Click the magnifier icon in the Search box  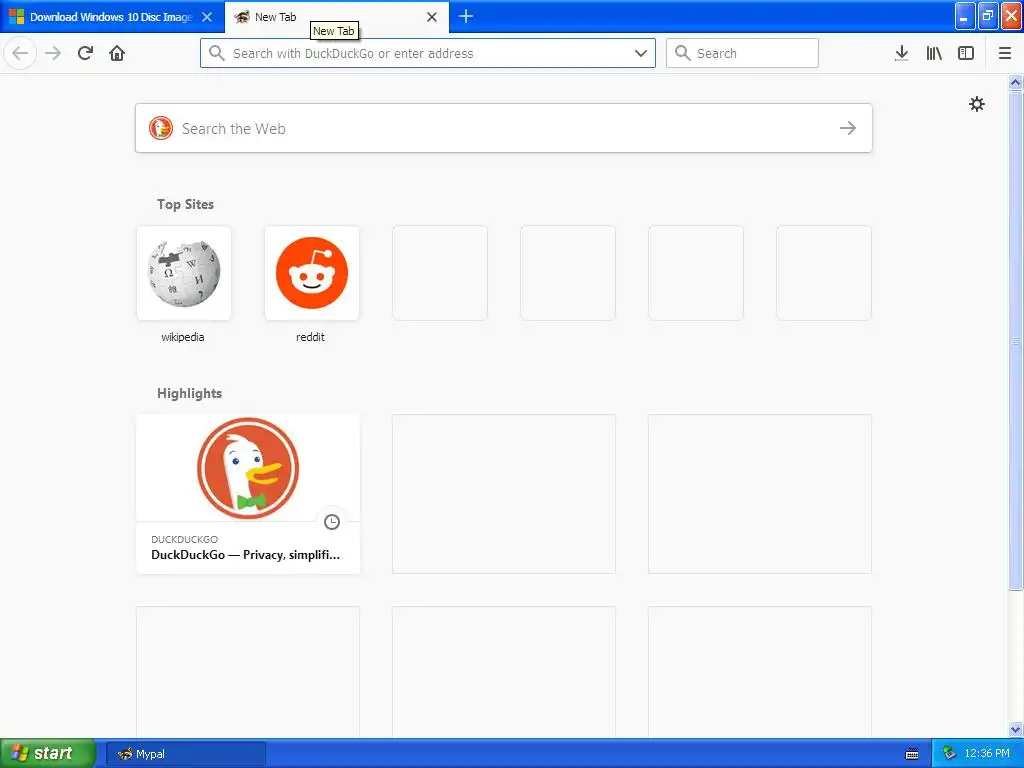tap(682, 53)
